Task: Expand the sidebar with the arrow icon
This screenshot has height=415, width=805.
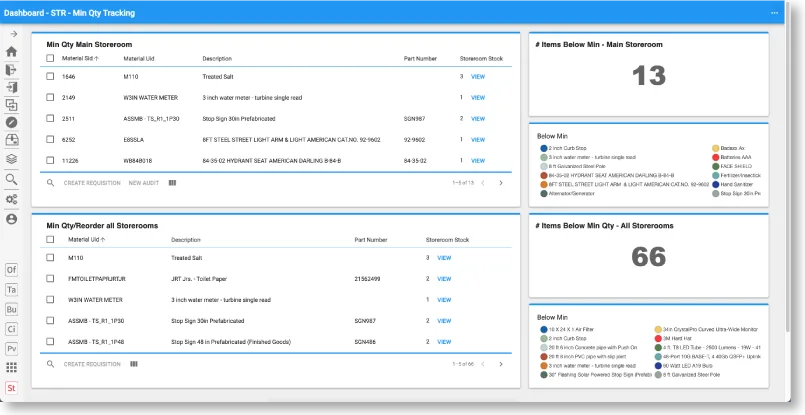Action: tap(13, 34)
